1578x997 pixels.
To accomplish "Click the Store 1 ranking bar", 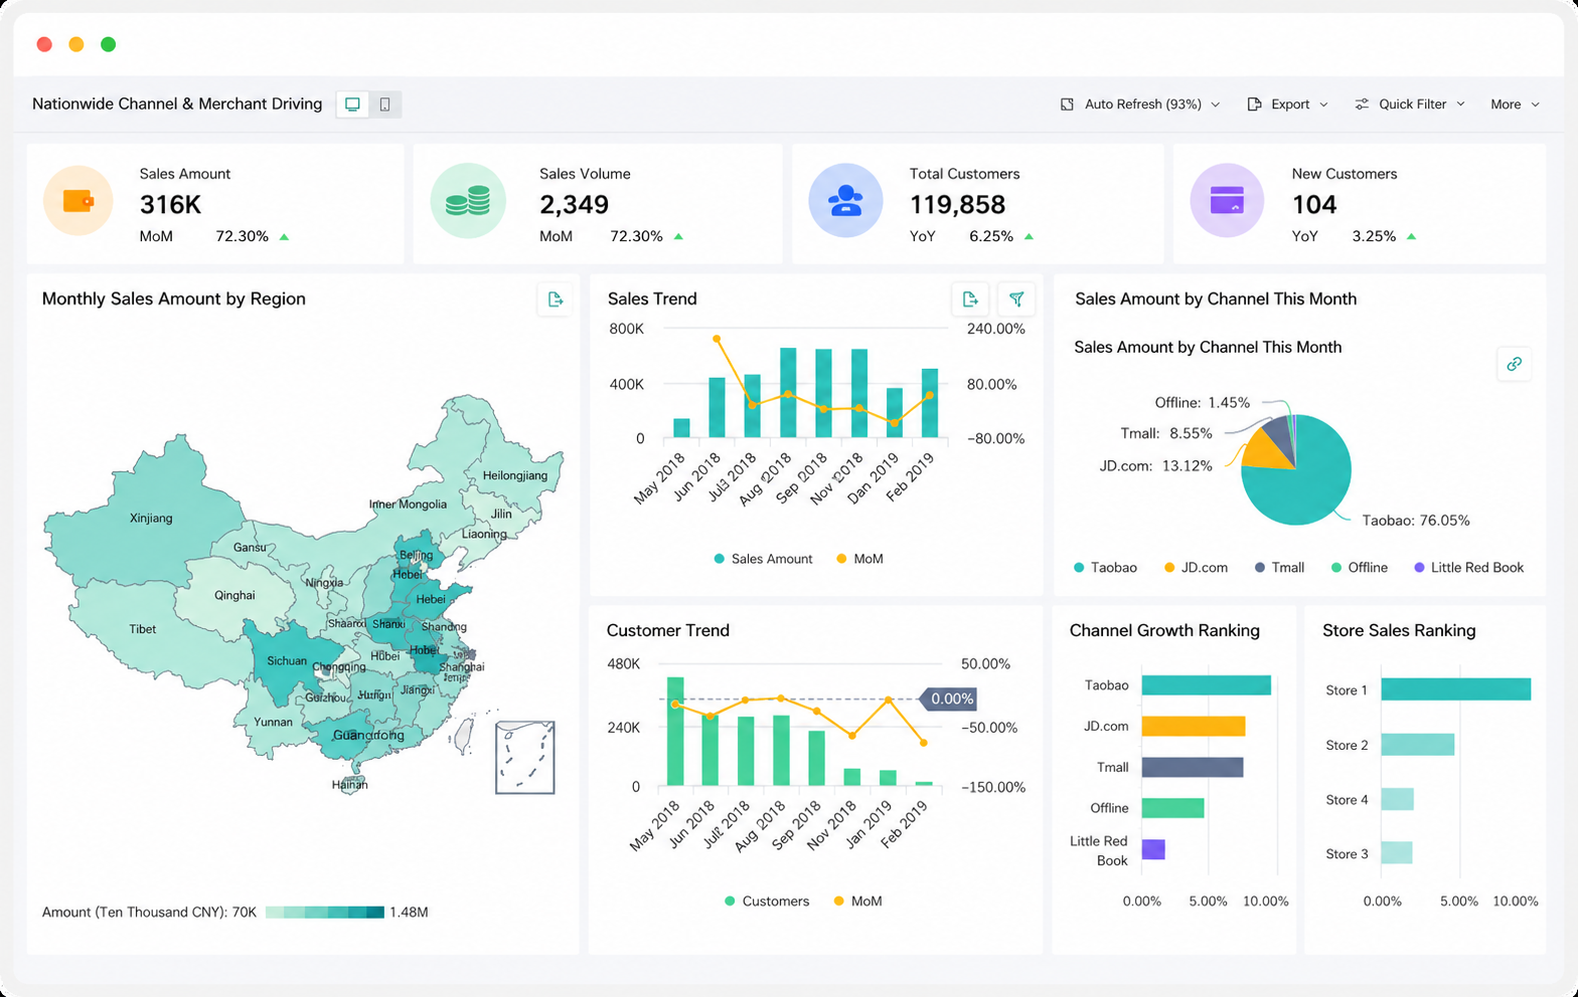I will pyautogui.click(x=1456, y=689).
